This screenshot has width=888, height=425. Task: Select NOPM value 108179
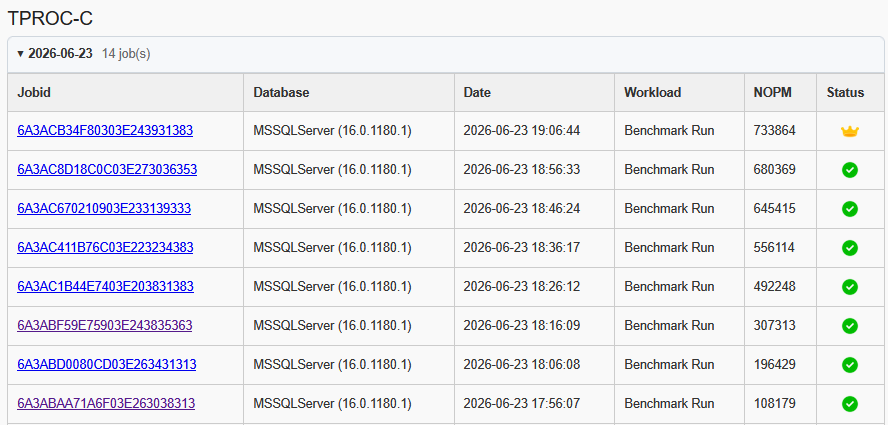coord(774,403)
